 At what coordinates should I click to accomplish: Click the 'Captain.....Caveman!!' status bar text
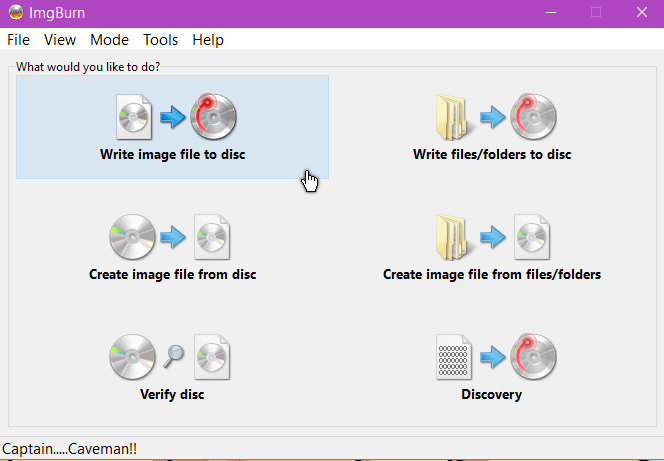pos(69,449)
